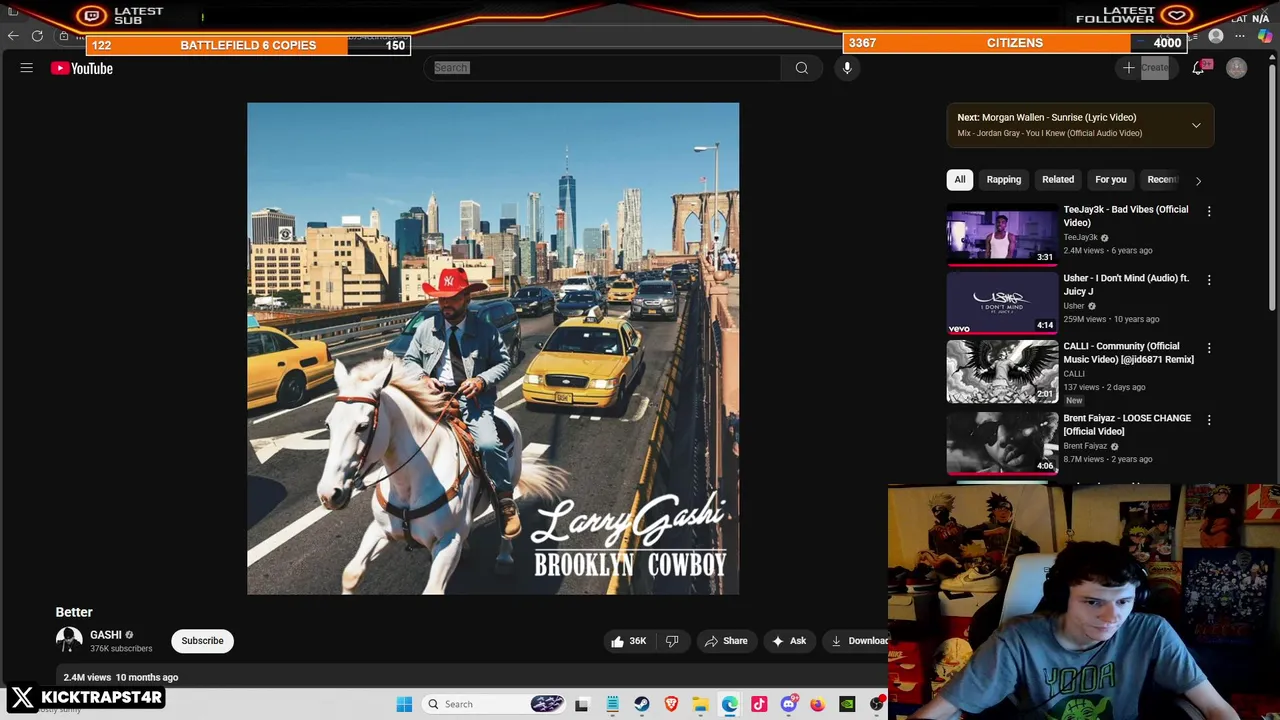Screen dimensions: 1280x720
Task: Open options for TeeJay3k Bad Vibes video
Action: pyautogui.click(x=1209, y=211)
